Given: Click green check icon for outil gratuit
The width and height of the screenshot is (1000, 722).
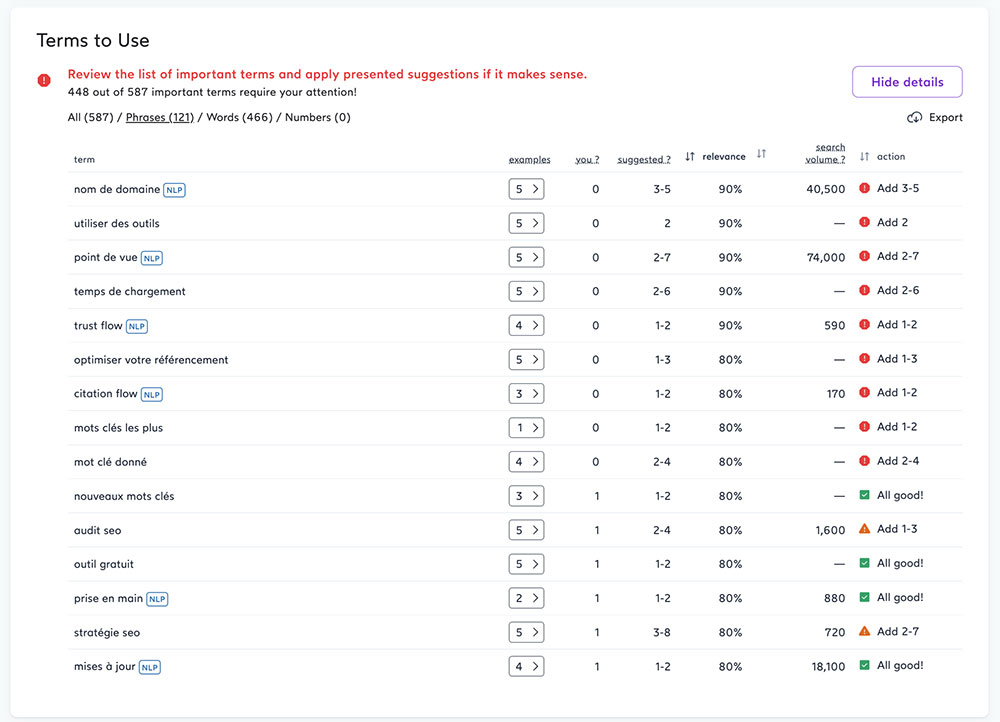Looking at the screenshot, I should tap(864, 563).
